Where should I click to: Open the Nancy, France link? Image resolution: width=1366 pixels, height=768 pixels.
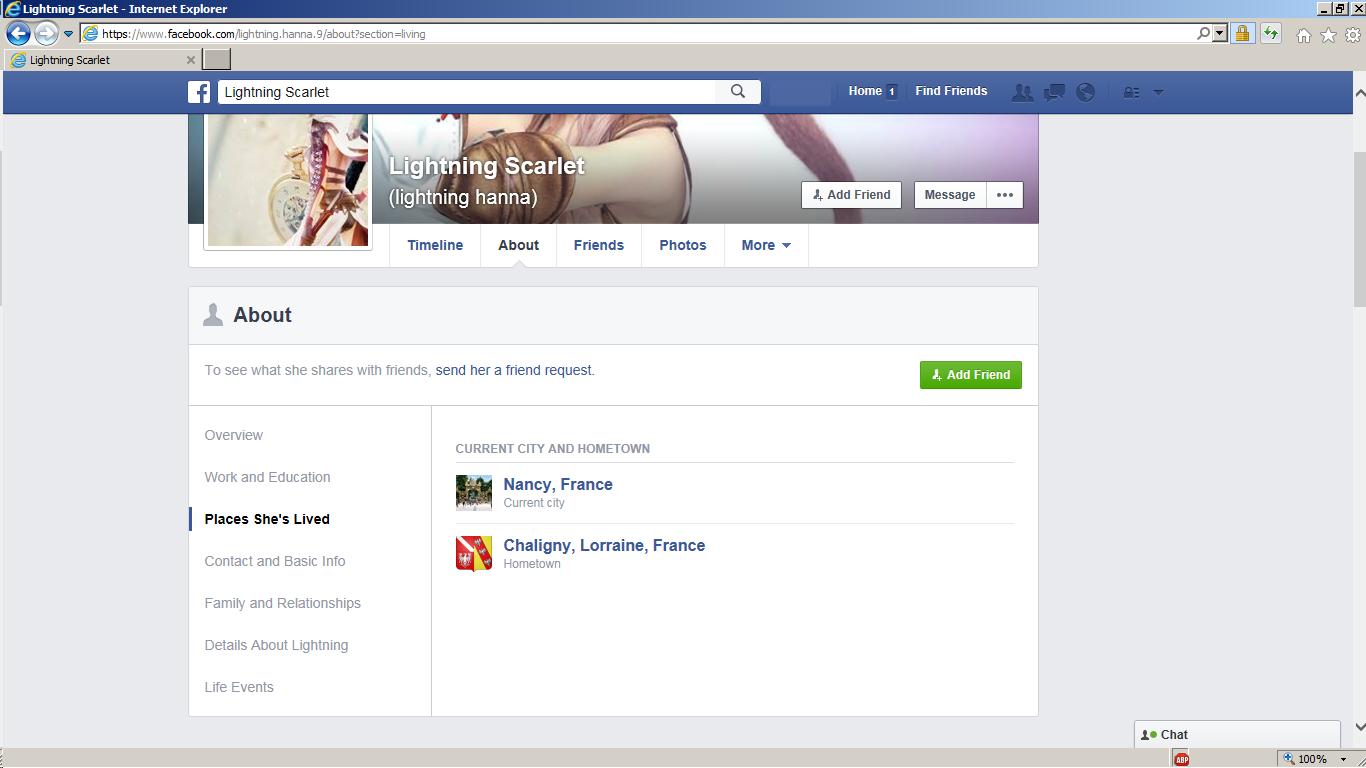click(558, 484)
